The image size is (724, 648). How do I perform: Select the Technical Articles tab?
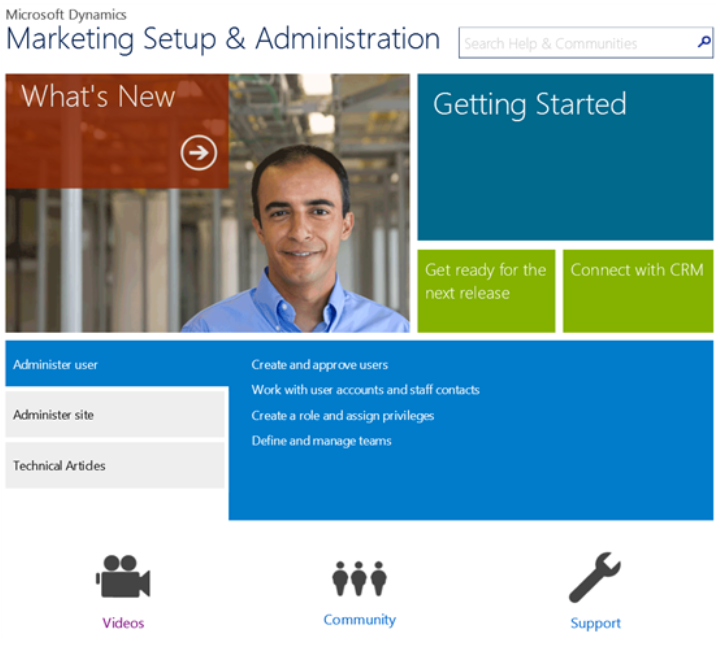point(115,466)
